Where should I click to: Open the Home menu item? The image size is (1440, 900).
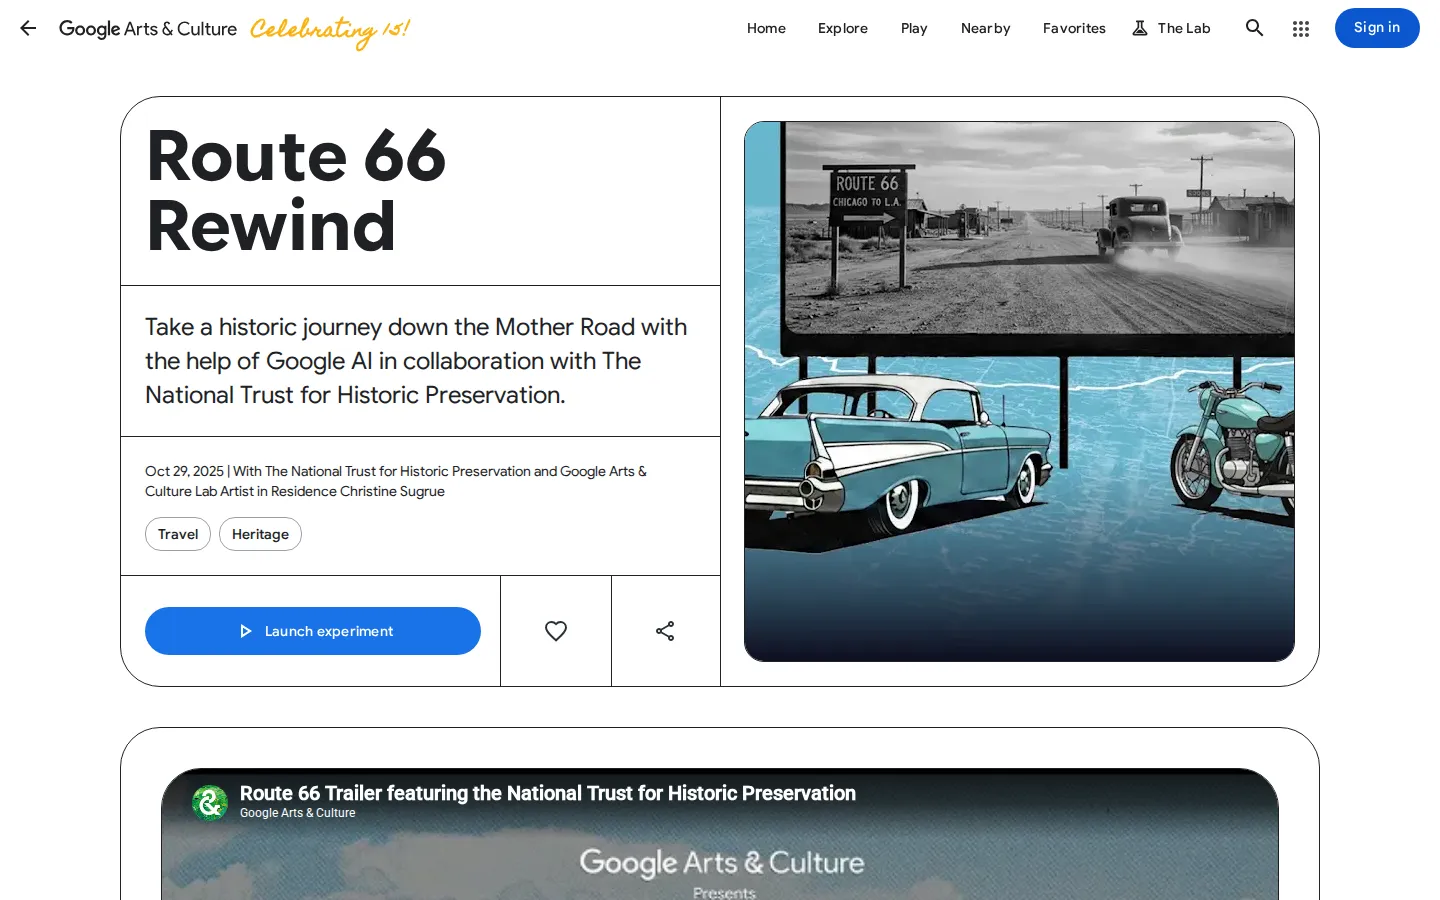766,28
